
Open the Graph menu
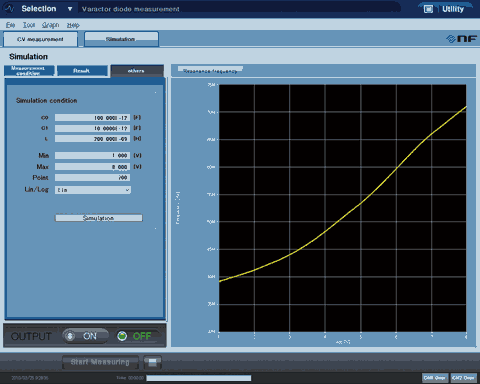tap(51, 25)
